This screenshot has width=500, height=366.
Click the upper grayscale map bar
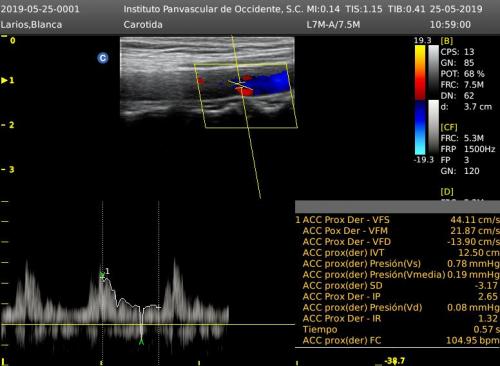pyautogui.click(x=433, y=72)
